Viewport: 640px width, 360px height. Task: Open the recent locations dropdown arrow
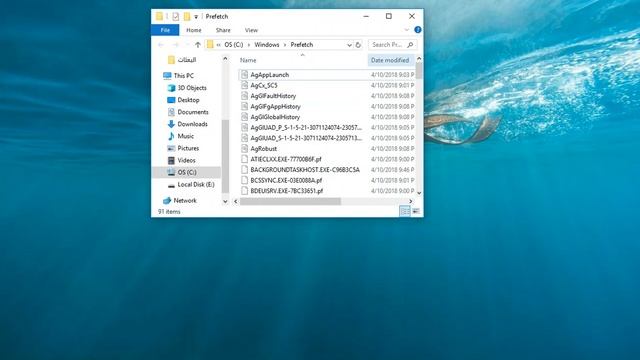click(x=187, y=45)
